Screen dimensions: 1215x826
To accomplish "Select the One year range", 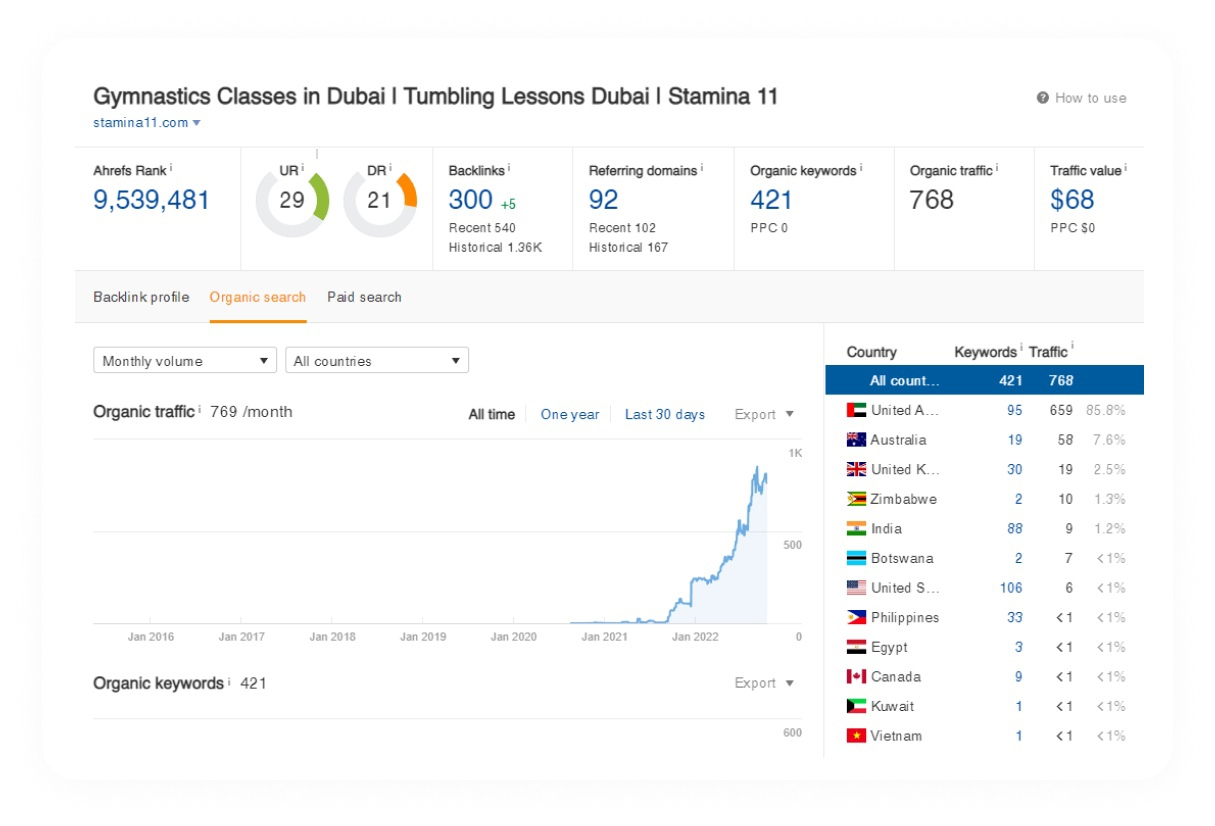I will point(570,414).
